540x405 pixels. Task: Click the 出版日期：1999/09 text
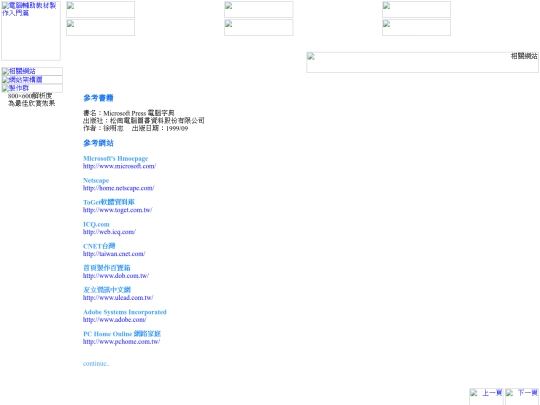pyautogui.click(x=160, y=128)
